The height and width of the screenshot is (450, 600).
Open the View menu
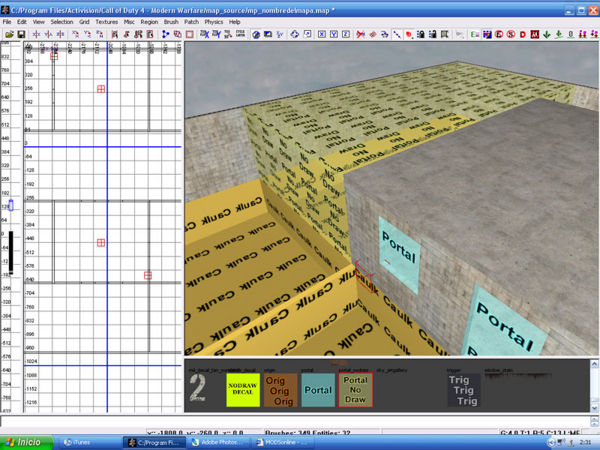pos(39,22)
